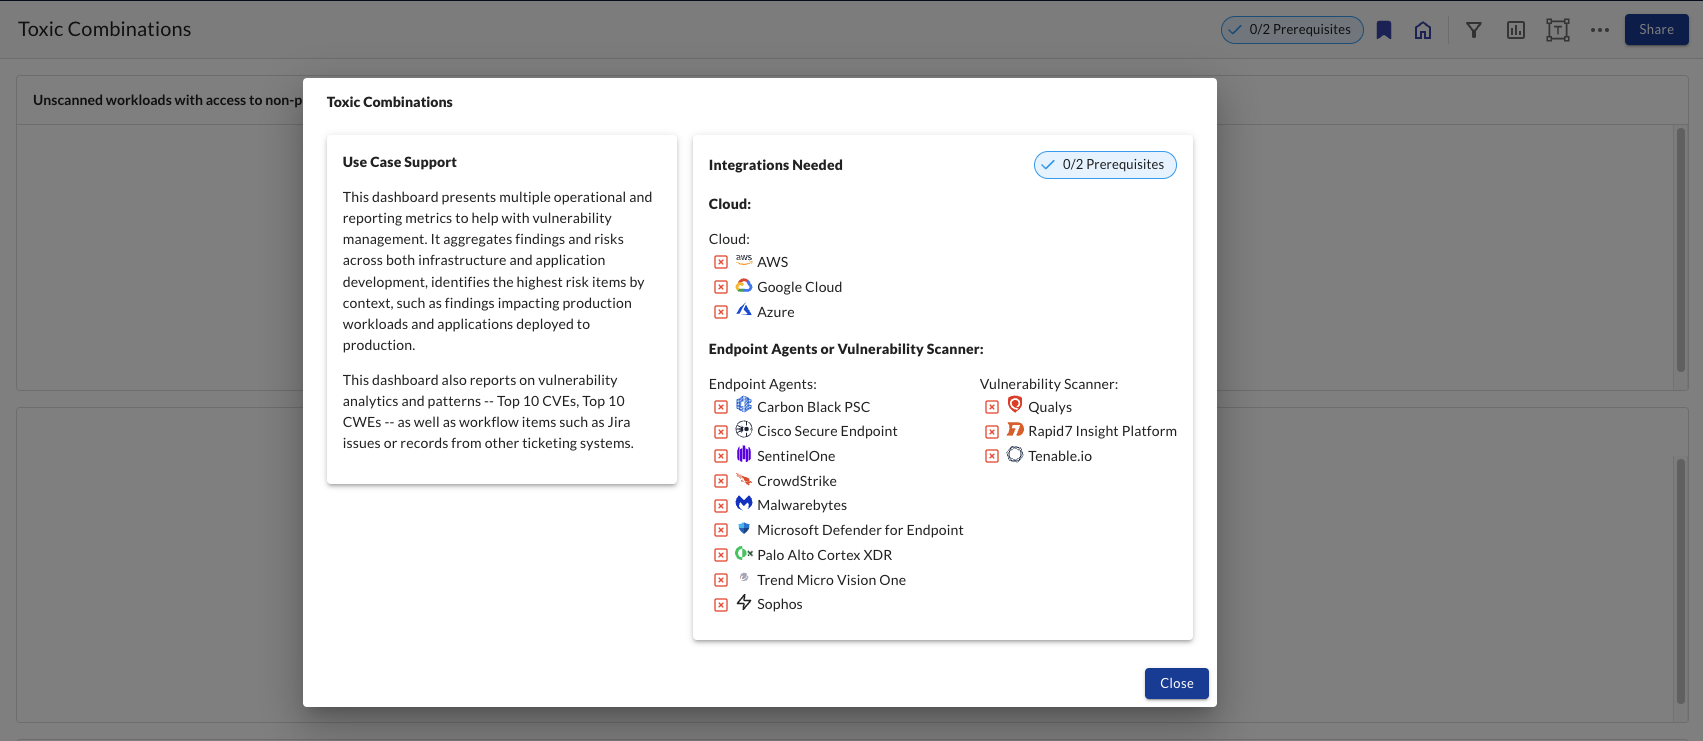Viewport: 1703px width, 741px height.
Task: Click the Palo Alto Cortex XDR label
Action: tap(825, 555)
